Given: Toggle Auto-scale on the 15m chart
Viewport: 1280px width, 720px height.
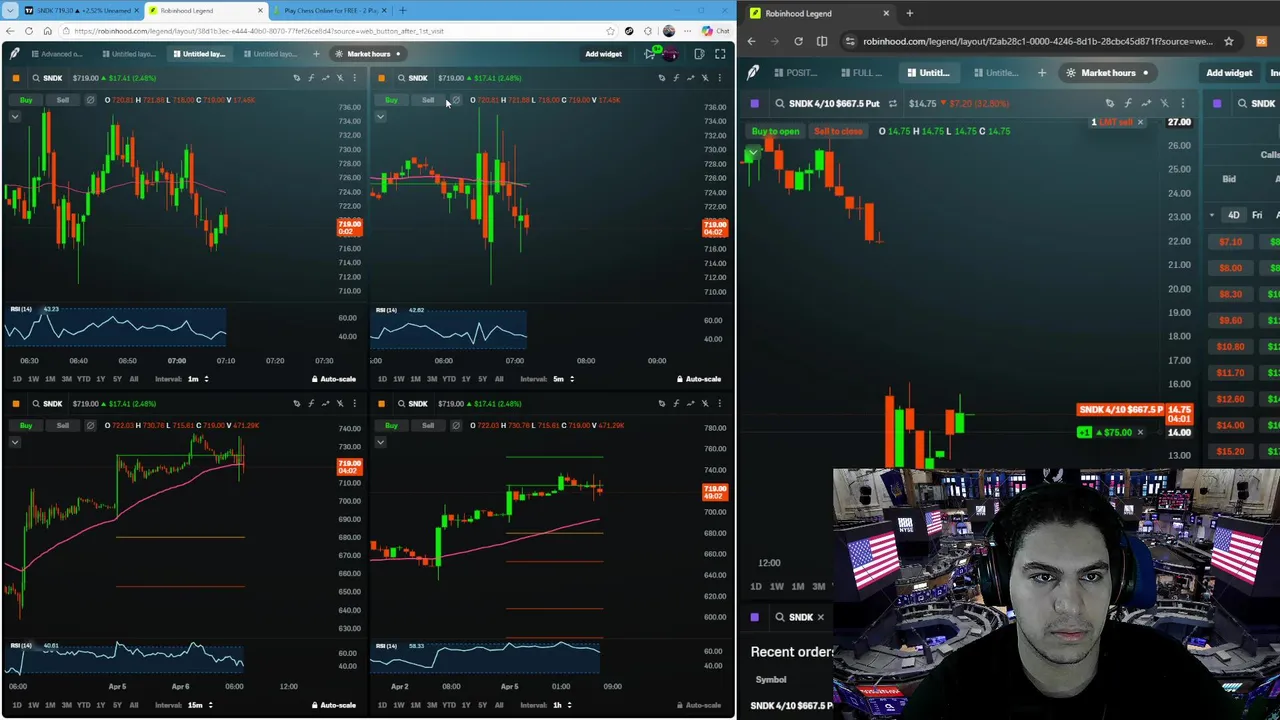Looking at the screenshot, I should pyautogui.click(x=333, y=705).
